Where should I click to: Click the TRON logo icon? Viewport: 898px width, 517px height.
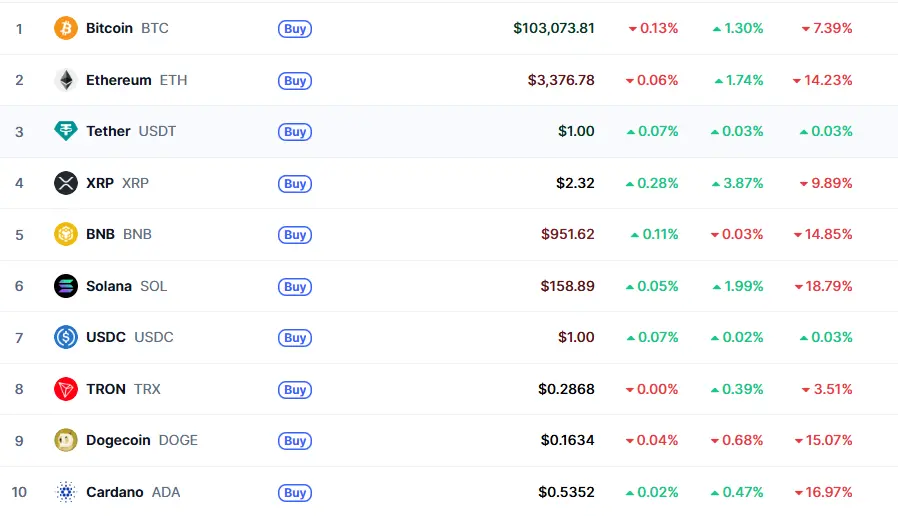(66, 389)
